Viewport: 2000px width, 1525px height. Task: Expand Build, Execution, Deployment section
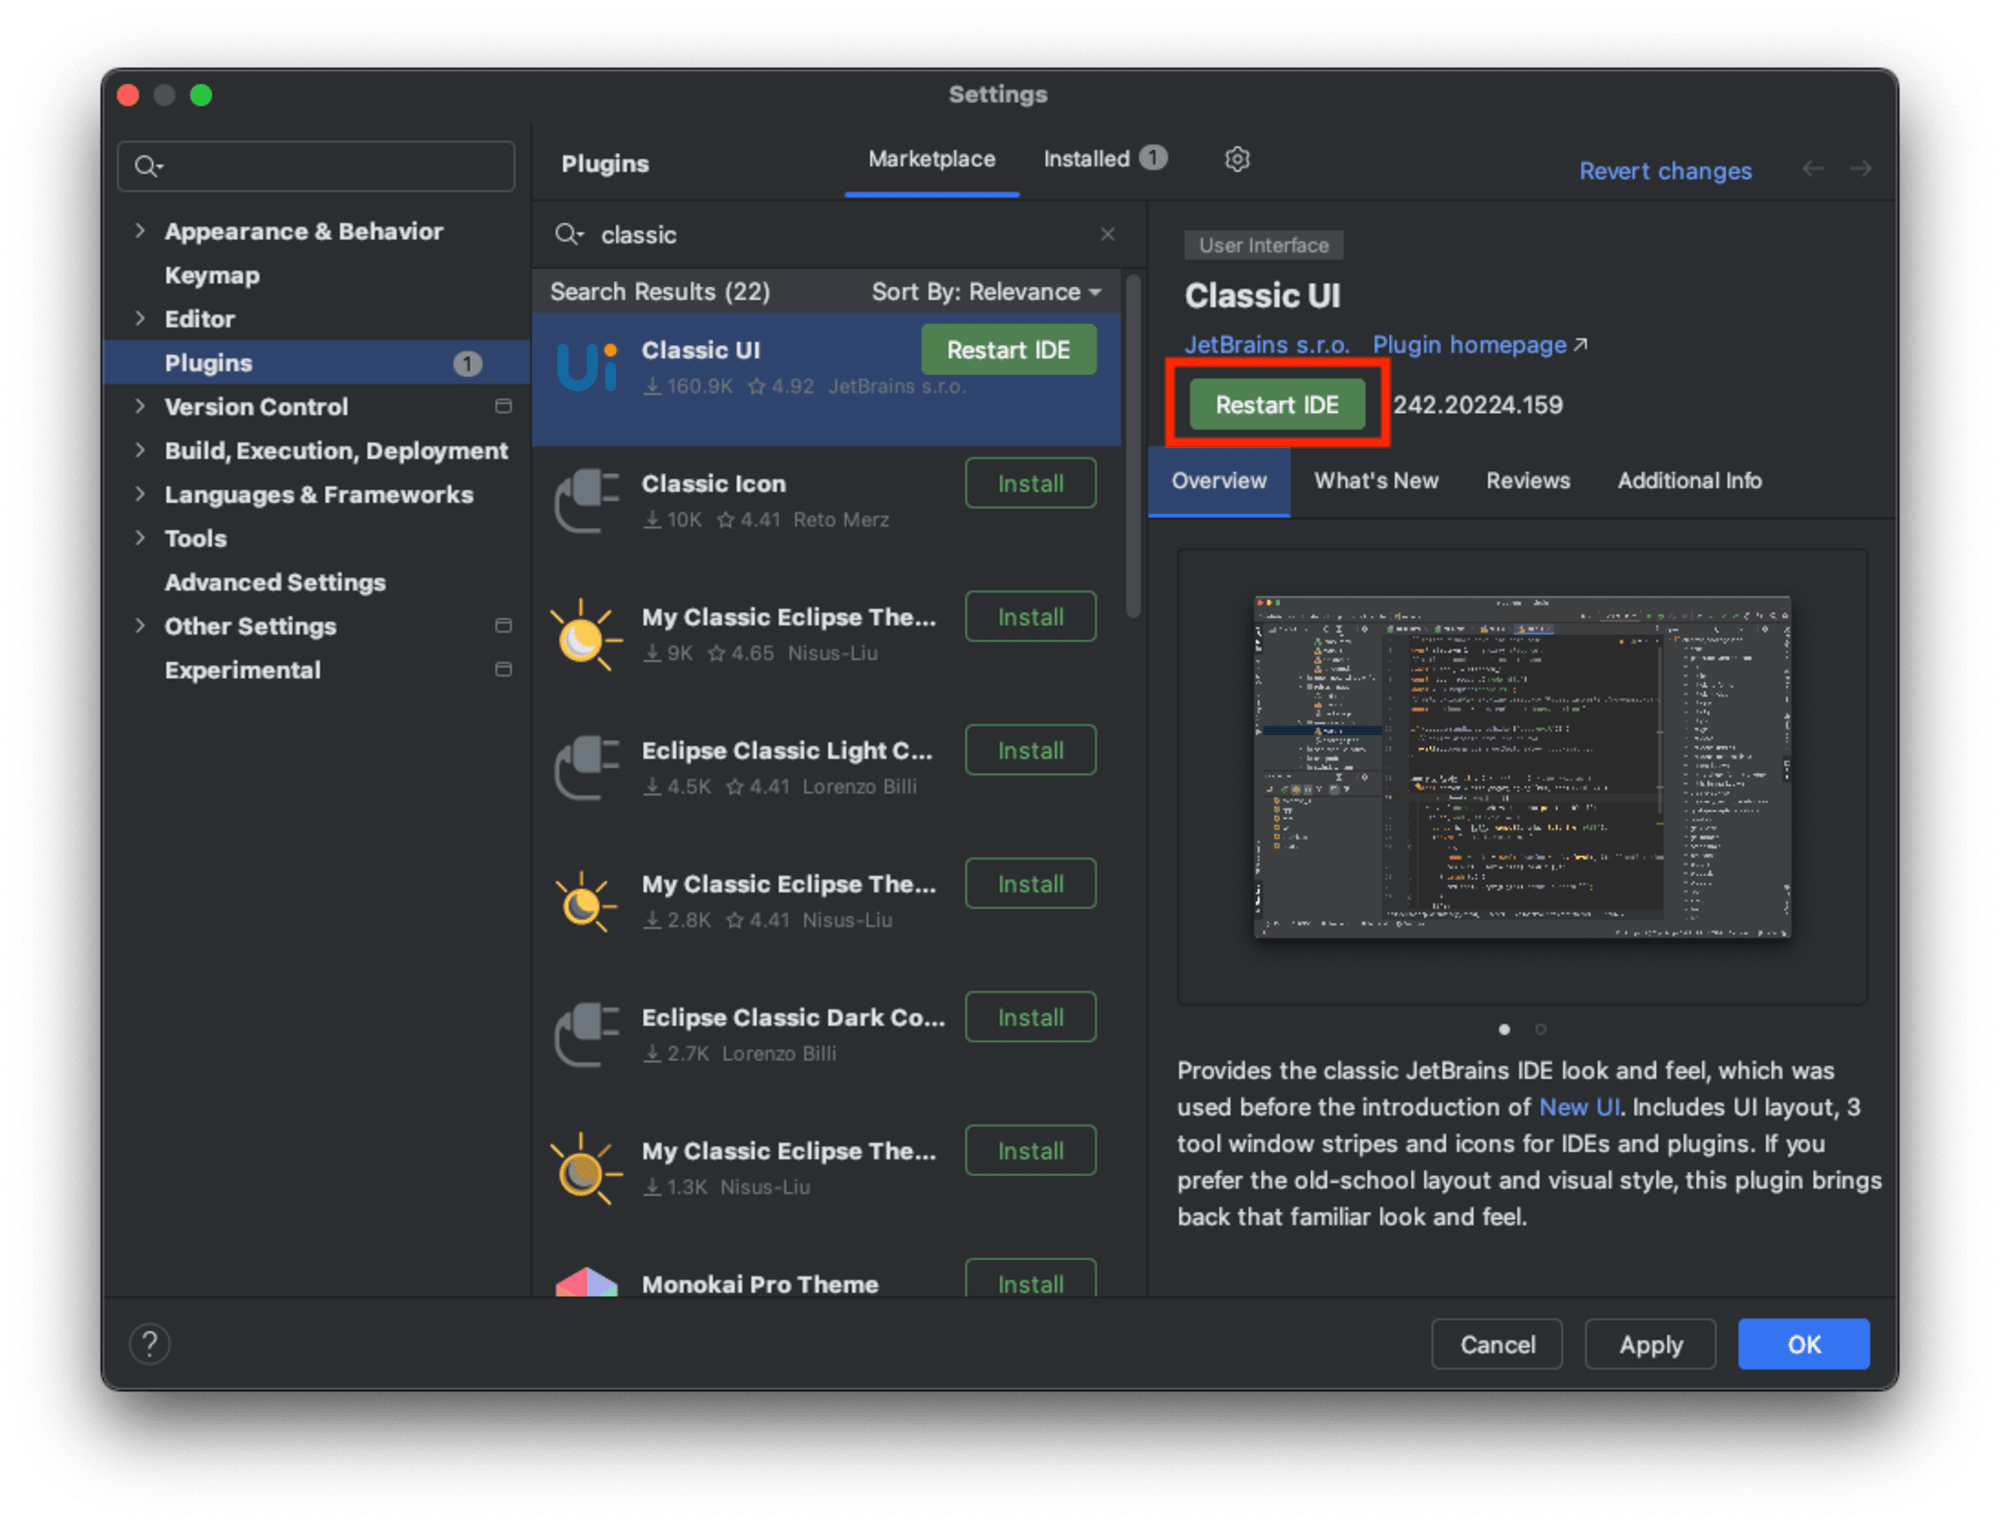140,450
